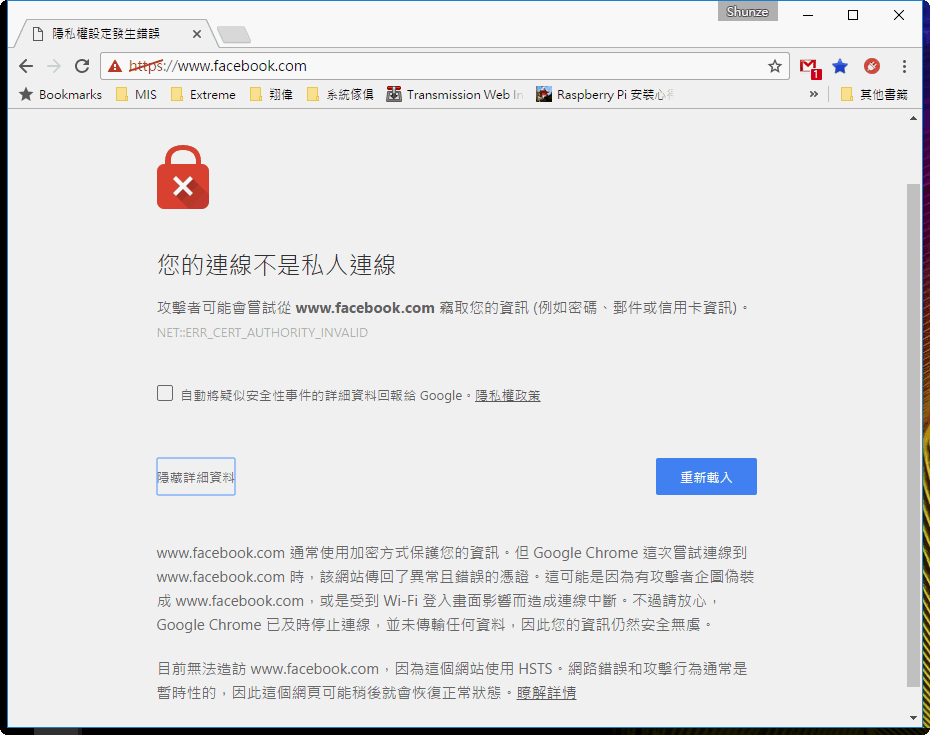Open a new tab
Viewport: 930px width, 735px height.
click(x=234, y=35)
